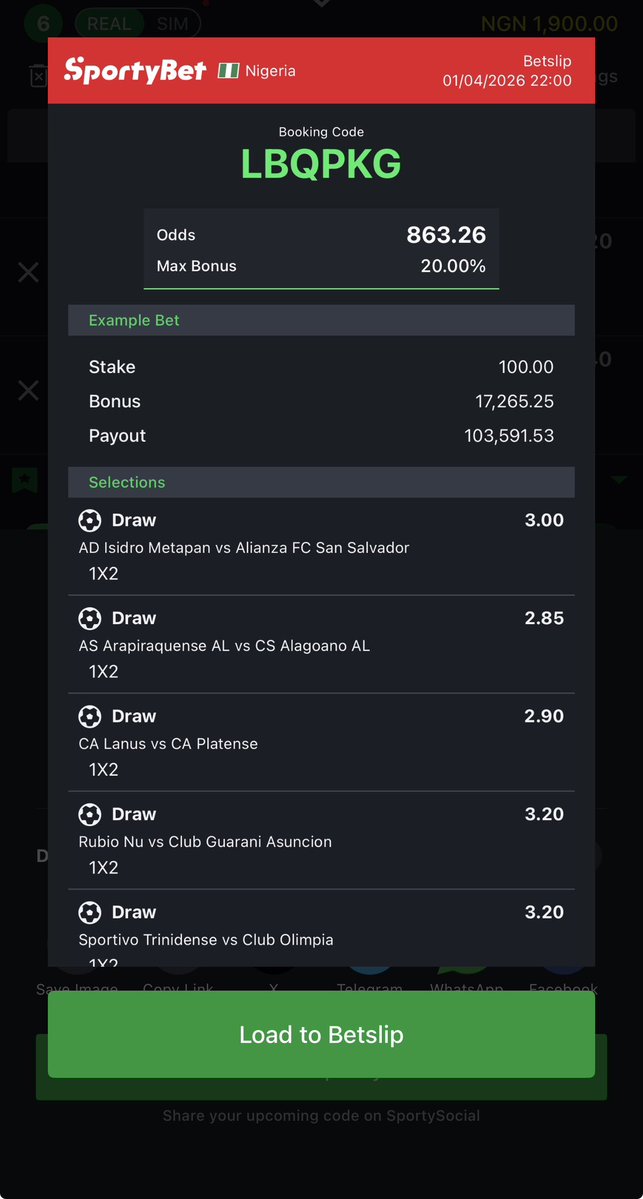Select Rubio Nu vs Club Guarani Asuncion

pos(205,841)
